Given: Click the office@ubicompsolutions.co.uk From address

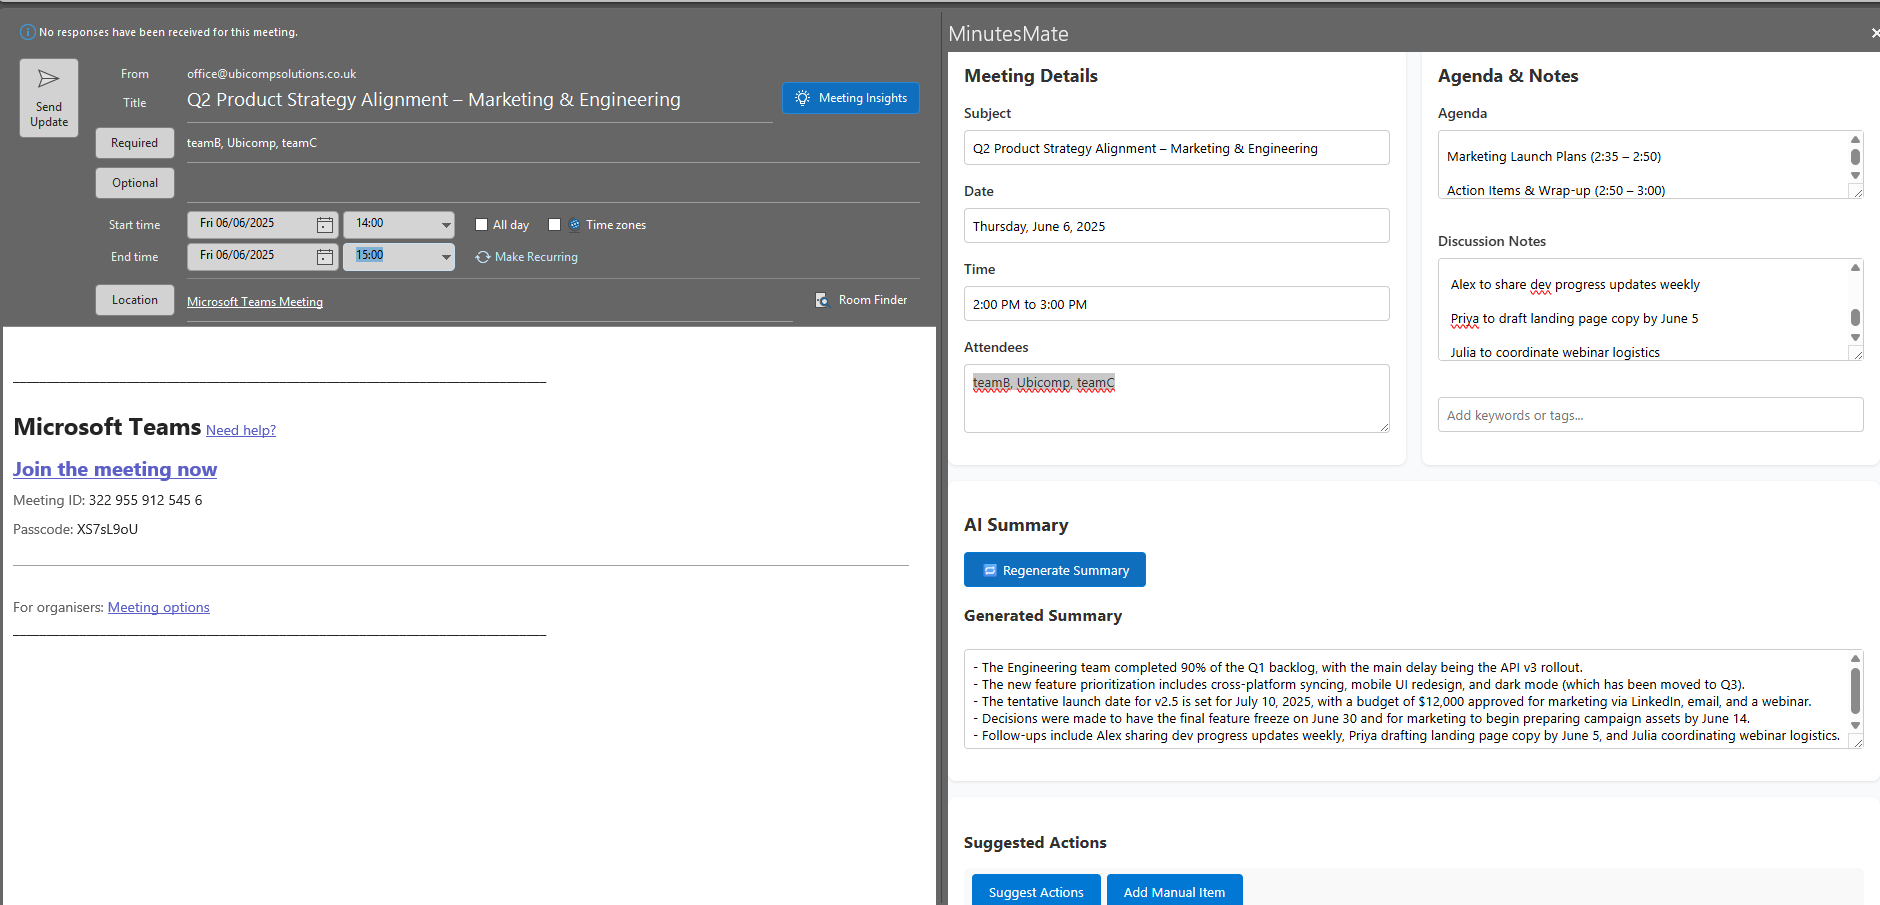Looking at the screenshot, I should pyautogui.click(x=271, y=74).
